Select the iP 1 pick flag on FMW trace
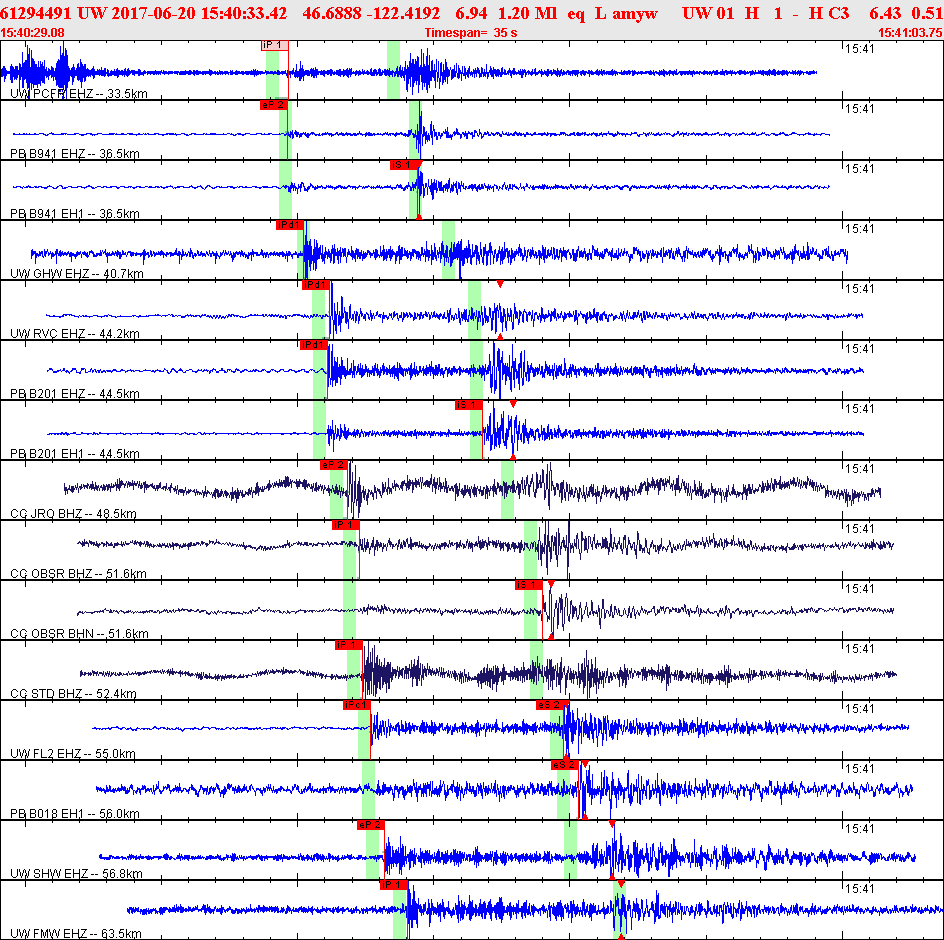 [x=394, y=885]
